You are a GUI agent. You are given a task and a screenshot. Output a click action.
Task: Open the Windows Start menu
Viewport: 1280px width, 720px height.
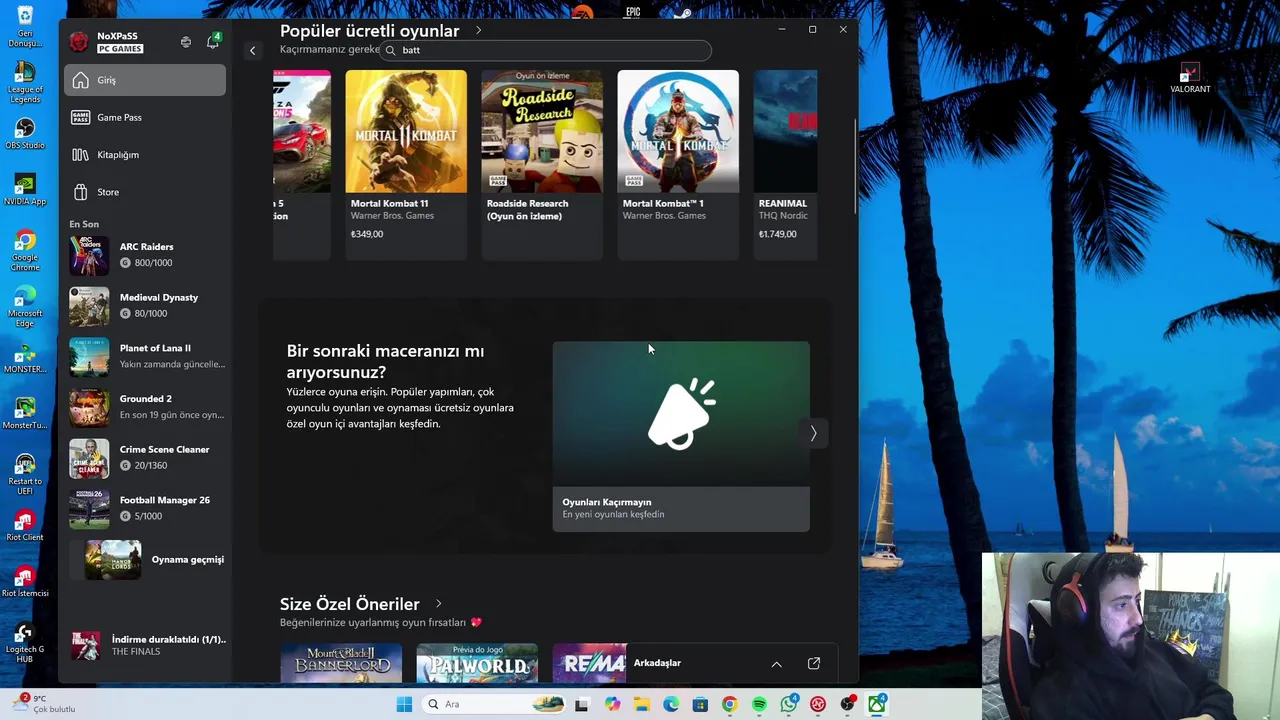point(404,704)
